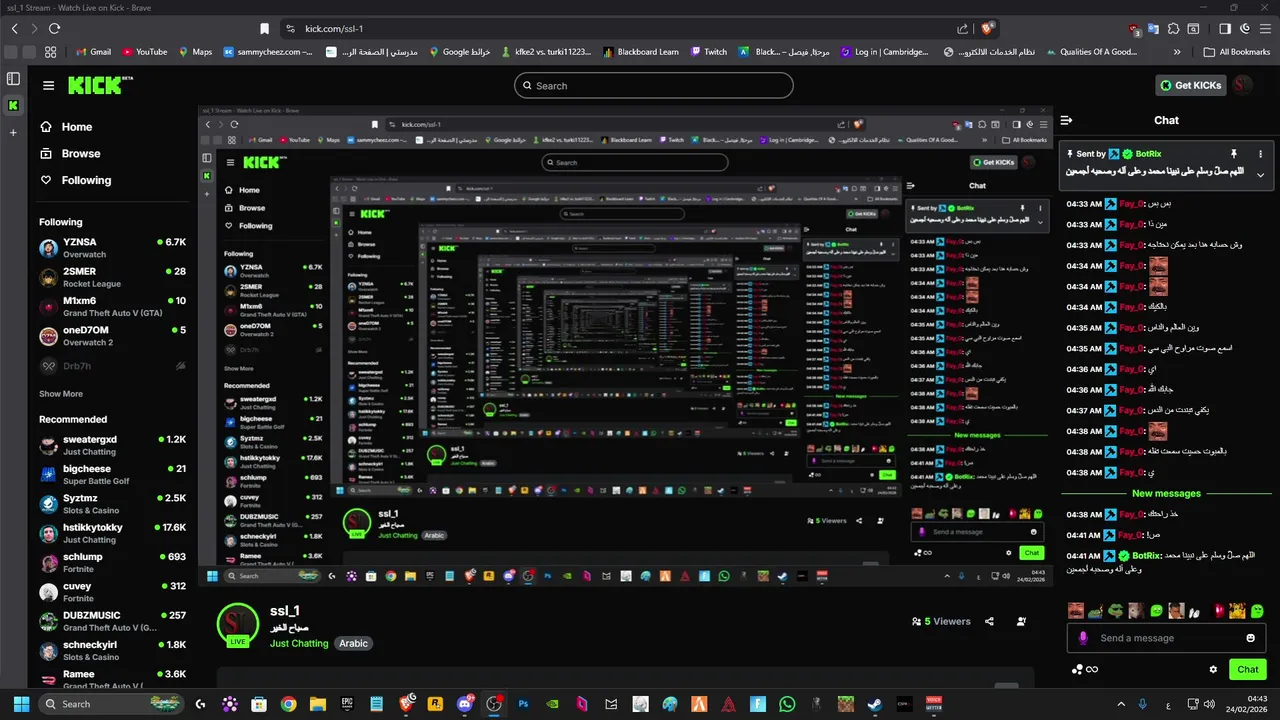Open the Following page in sidebar
Viewport: 1280px width, 720px height.
[x=75, y=180]
